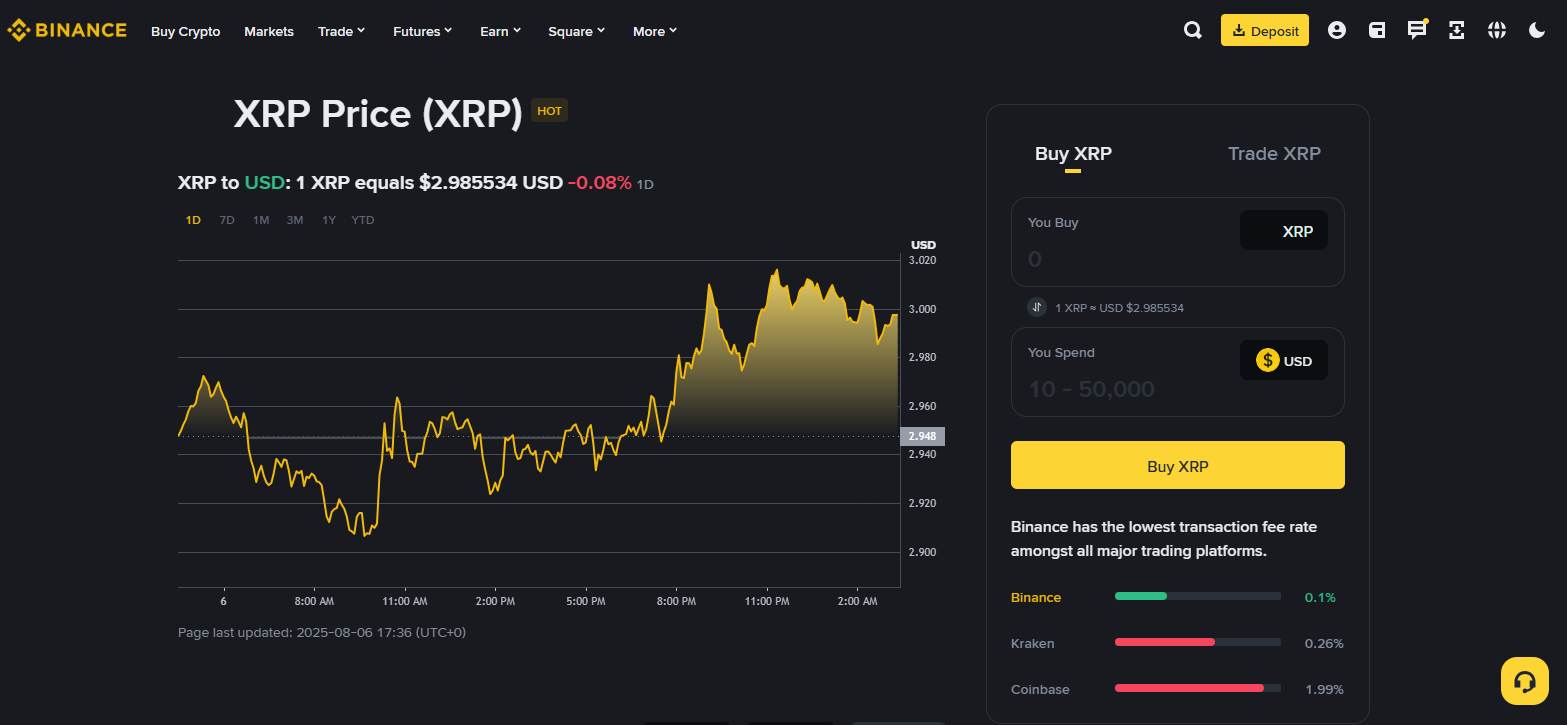The image size is (1567, 725).
Task: Click the 0.1% fee value
Action: (1320, 597)
